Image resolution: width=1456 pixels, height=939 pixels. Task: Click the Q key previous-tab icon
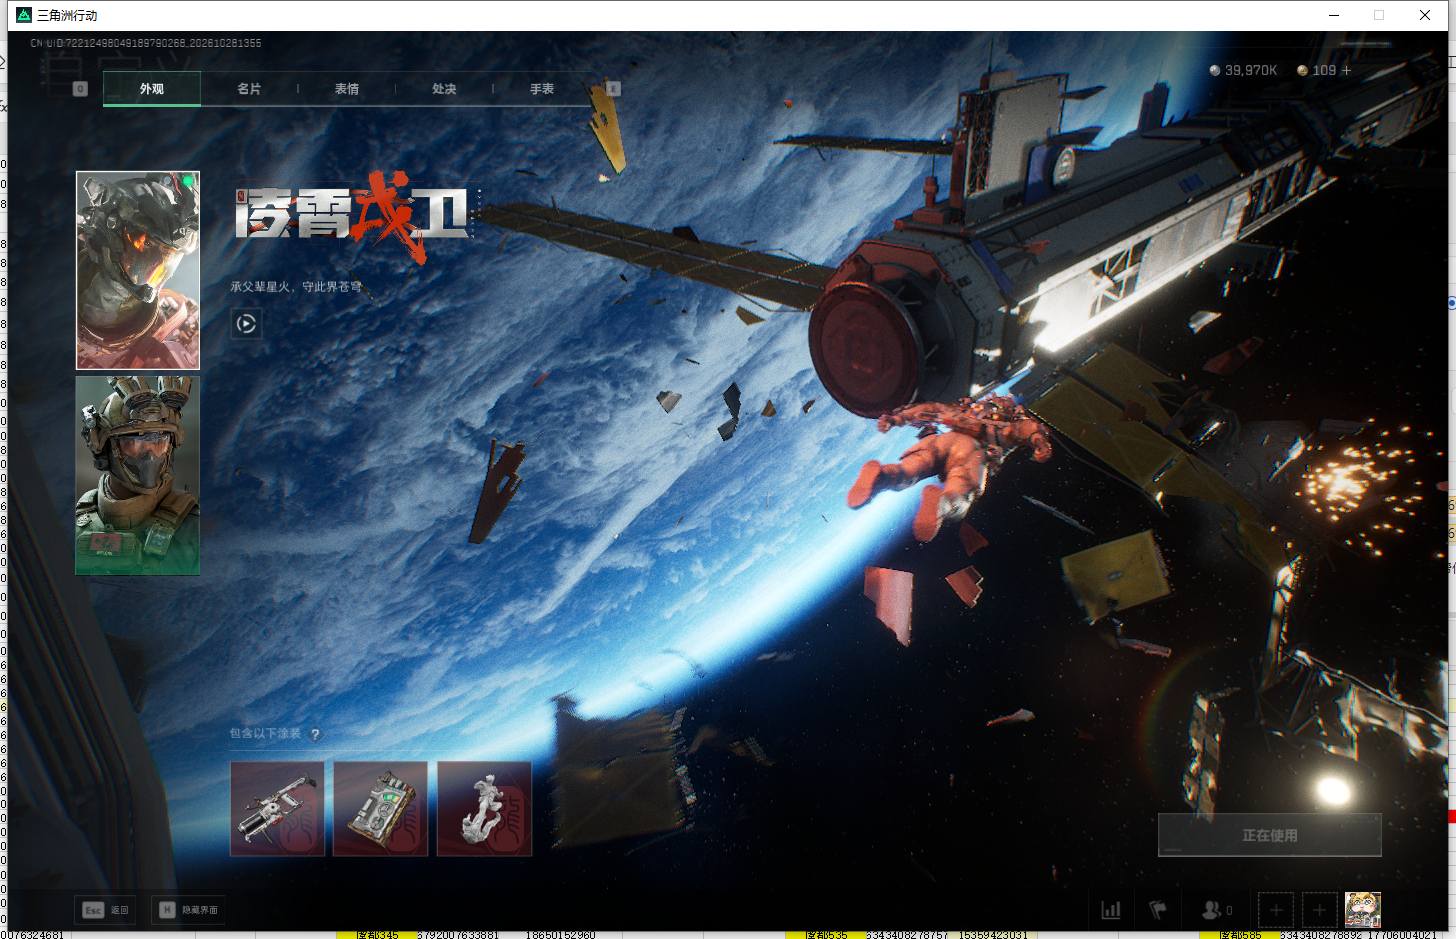(x=81, y=89)
